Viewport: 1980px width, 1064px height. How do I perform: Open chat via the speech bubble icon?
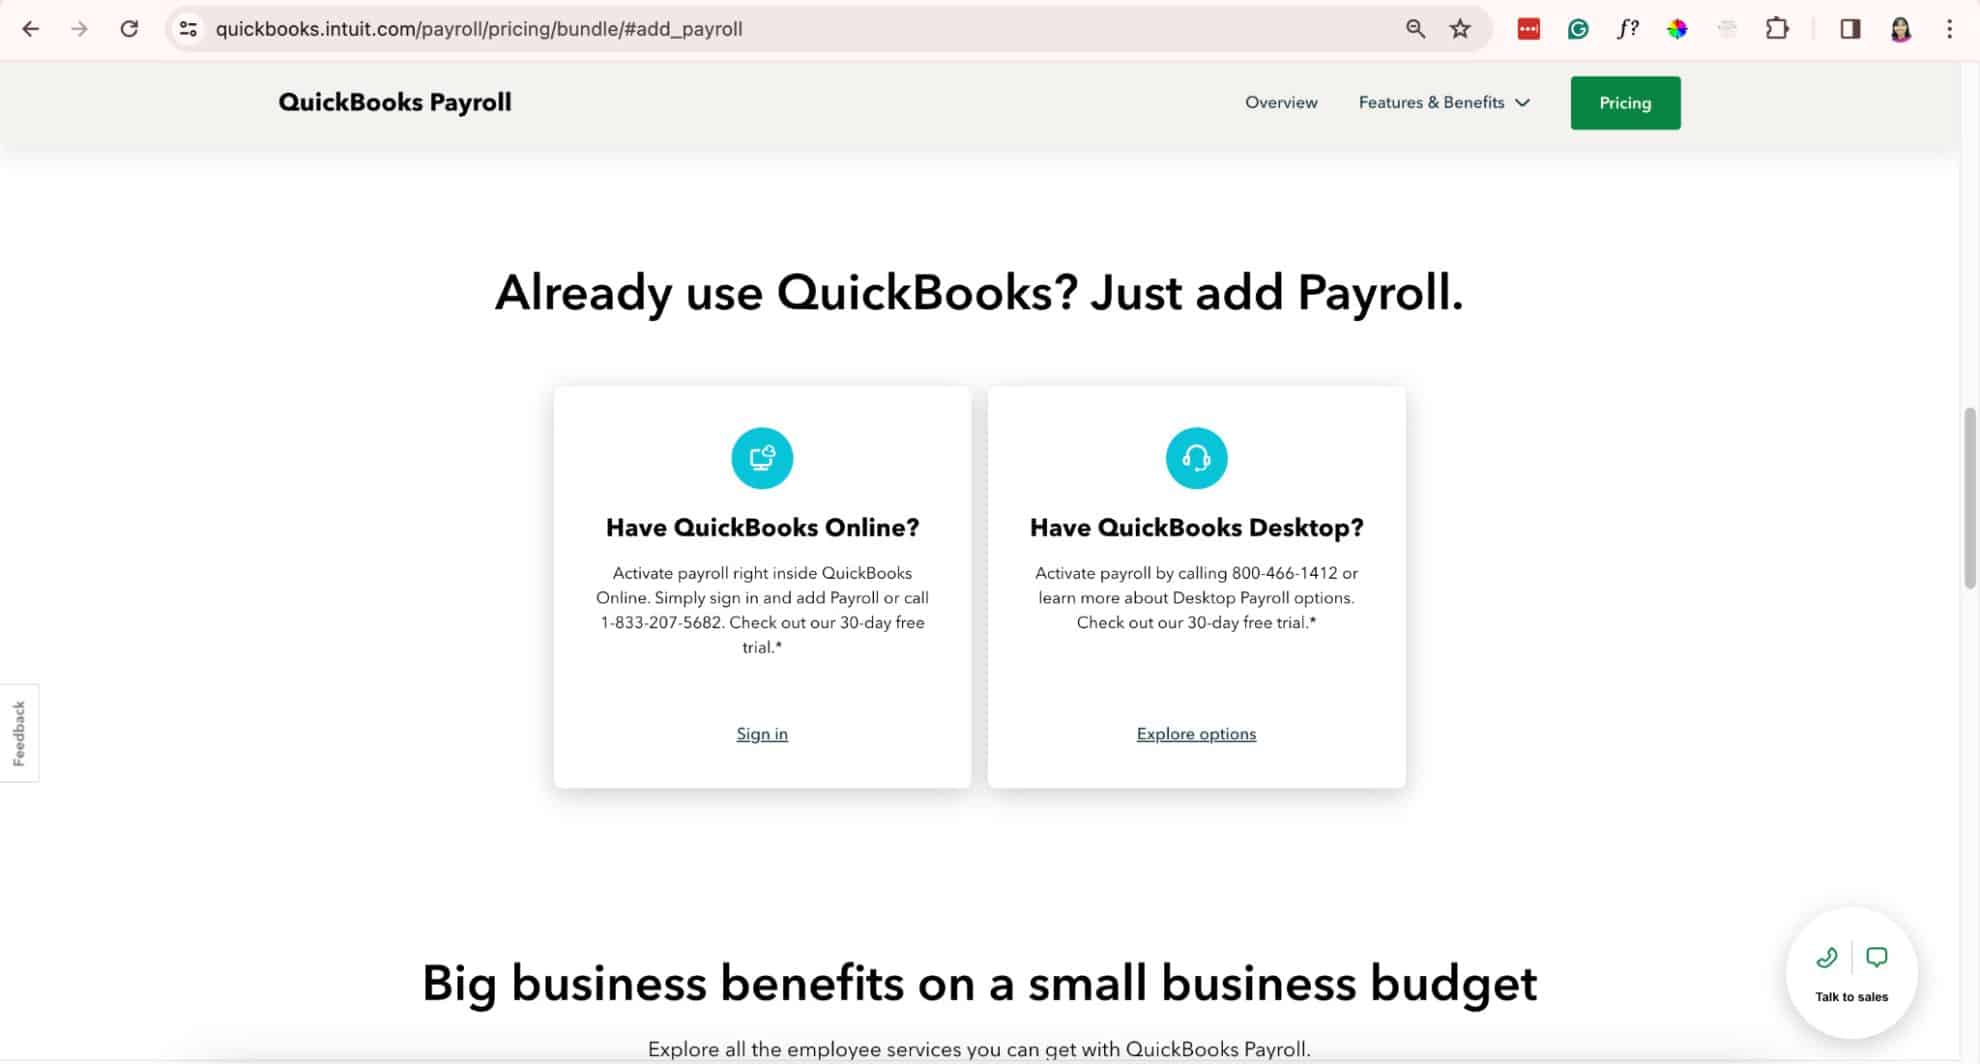(1878, 957)
